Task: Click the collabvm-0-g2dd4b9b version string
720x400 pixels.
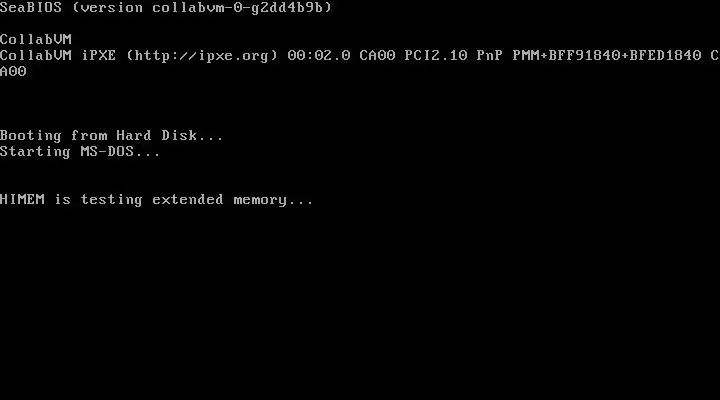Action: 237,7
